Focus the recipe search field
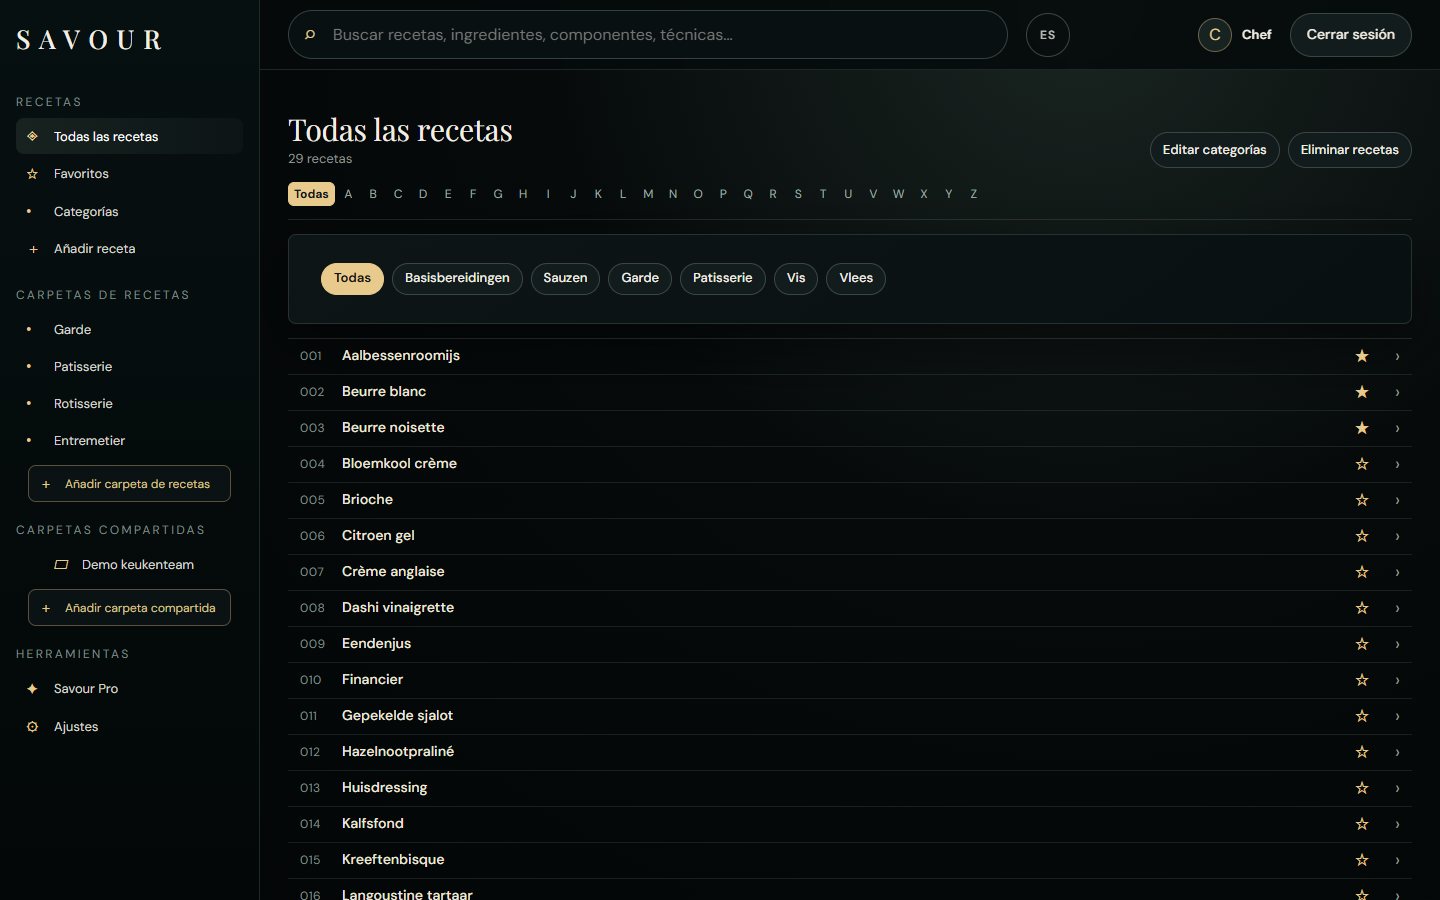Viewport: 1440px width, 900px height. click(647, 35)
